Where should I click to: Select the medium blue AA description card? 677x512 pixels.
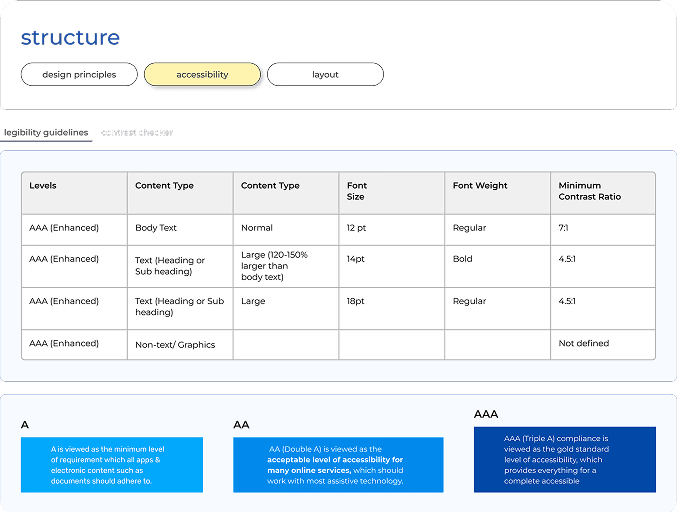click(x=338, y=465)
